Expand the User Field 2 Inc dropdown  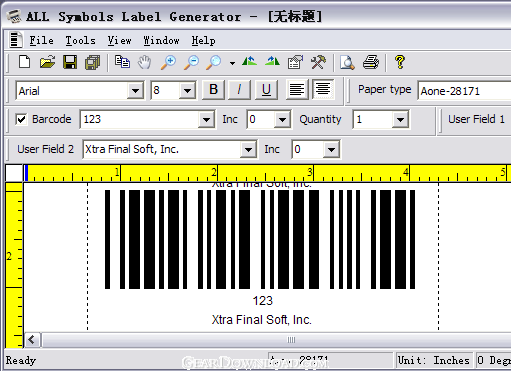pyautogui.click(x=331, y=149)
